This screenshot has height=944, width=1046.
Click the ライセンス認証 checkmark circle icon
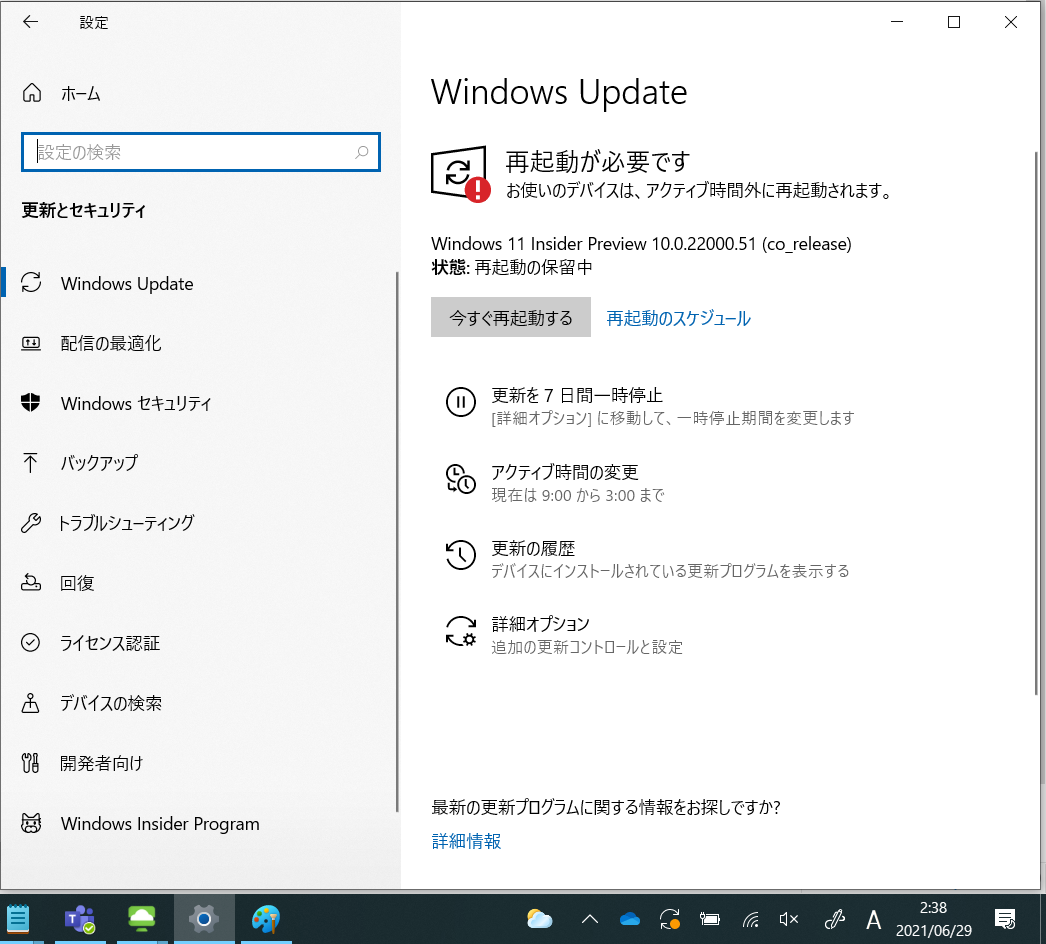point(31,642)
